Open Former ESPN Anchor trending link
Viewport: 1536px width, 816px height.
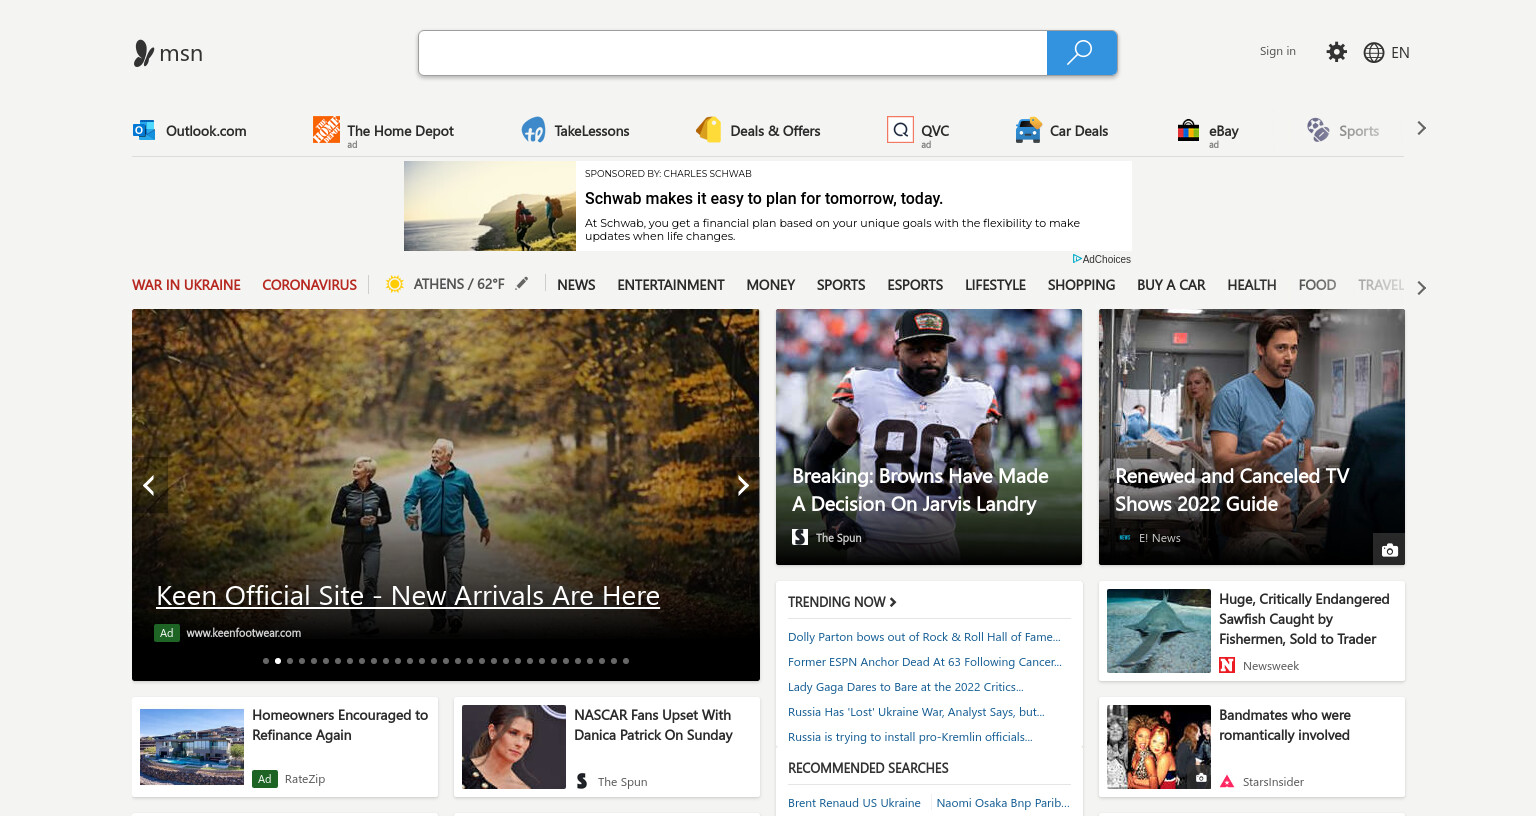point(925,662)
